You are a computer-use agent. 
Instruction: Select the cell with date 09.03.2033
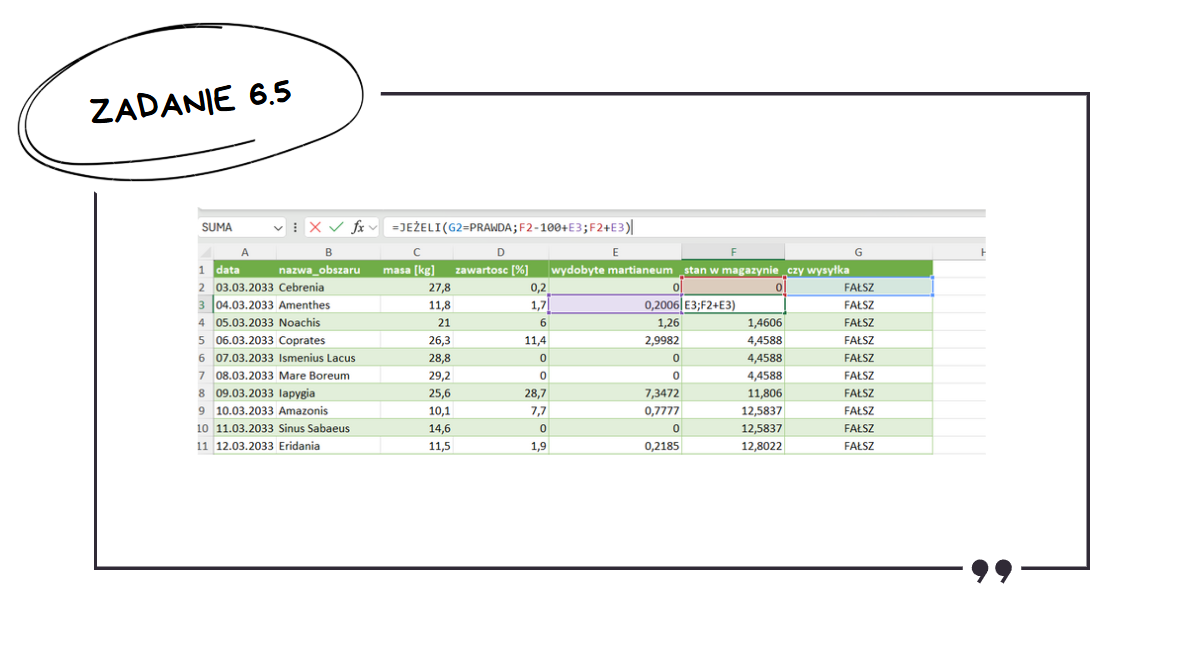(x=244, y=393)
